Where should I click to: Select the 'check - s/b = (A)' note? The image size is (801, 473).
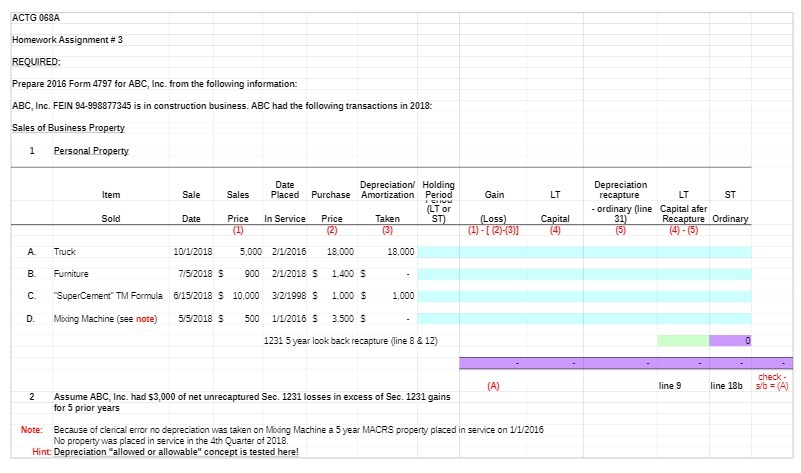click(x=772, y=381)
